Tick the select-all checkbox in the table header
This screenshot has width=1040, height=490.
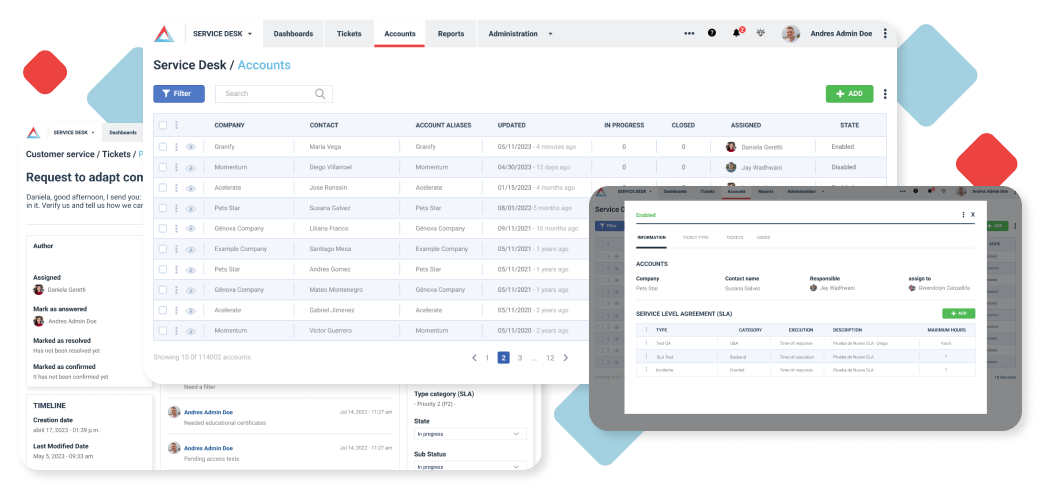pyautogui.click(x=163, y=125)
